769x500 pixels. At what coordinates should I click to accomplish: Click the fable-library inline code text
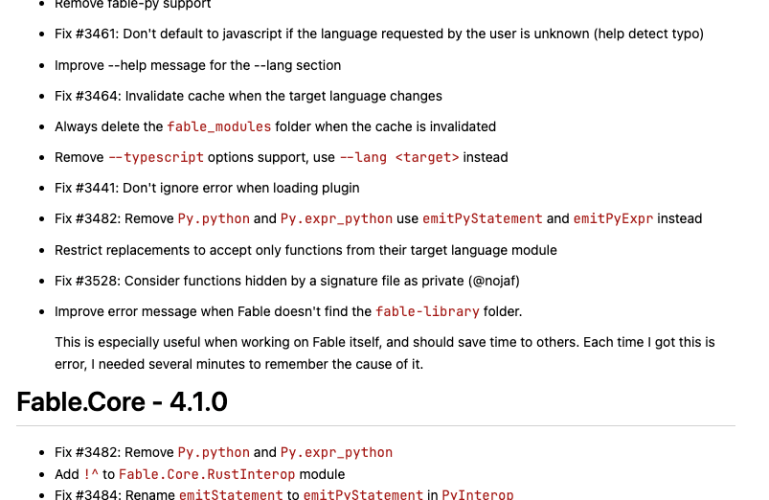coord(427,311)
